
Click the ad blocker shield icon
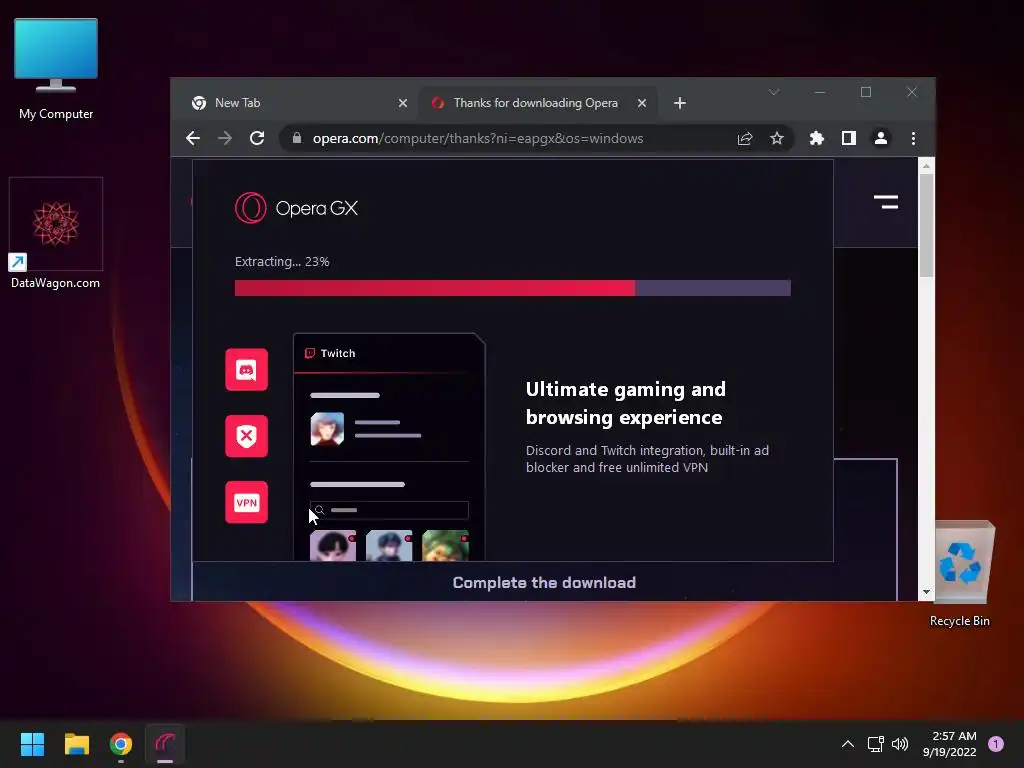(x=246, y=436)
